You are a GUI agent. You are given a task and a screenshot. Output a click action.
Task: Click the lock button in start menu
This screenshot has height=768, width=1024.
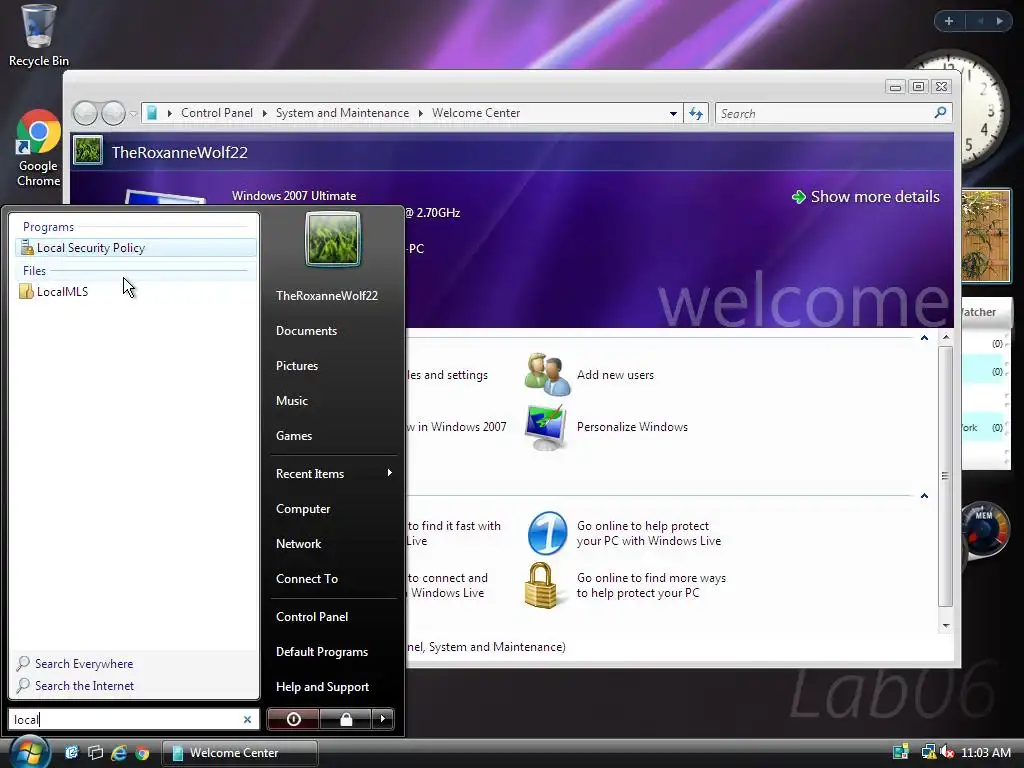pos(346,719)
